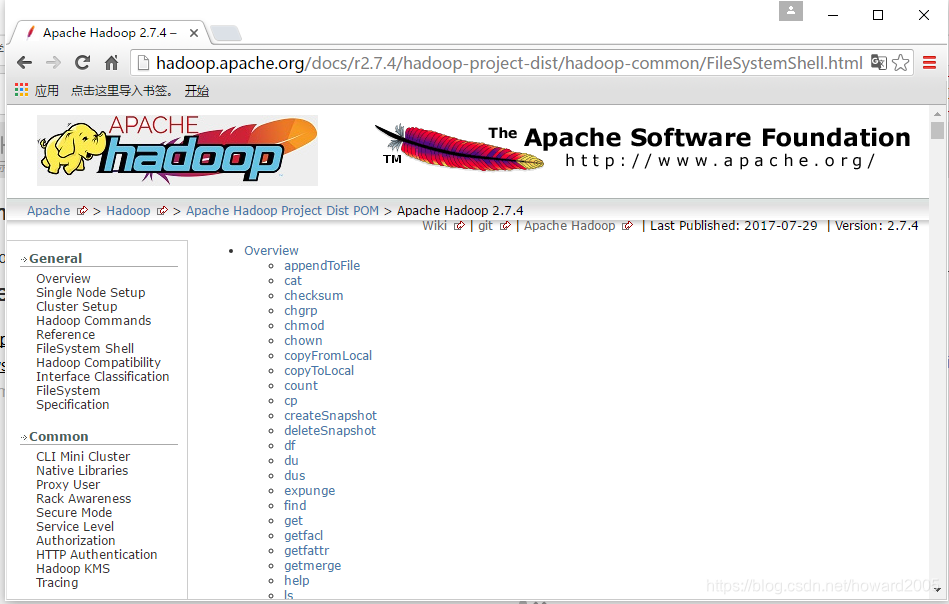Select the Apache Hadoop 2.7.4 tab
Viewport: 949px width, 604px height.
click(x=110, y=33)
